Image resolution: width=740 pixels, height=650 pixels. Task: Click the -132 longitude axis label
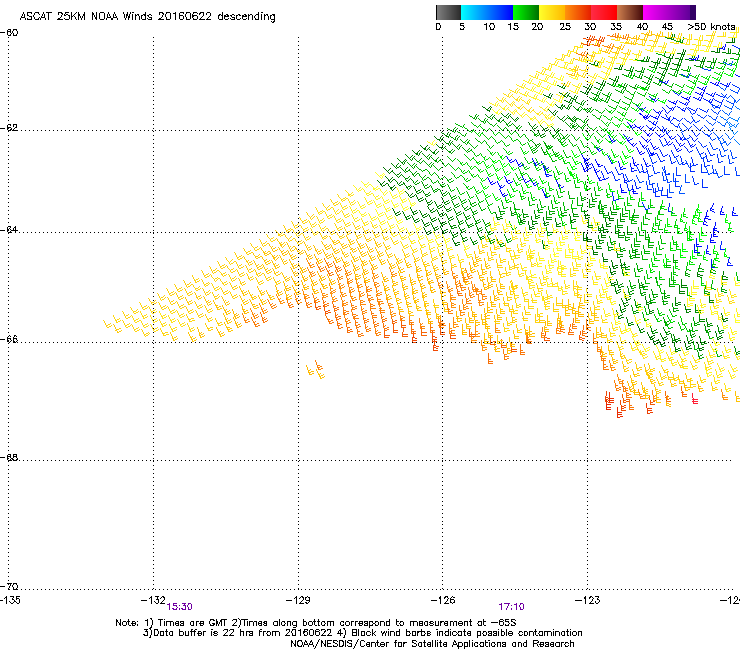(153, 600)
